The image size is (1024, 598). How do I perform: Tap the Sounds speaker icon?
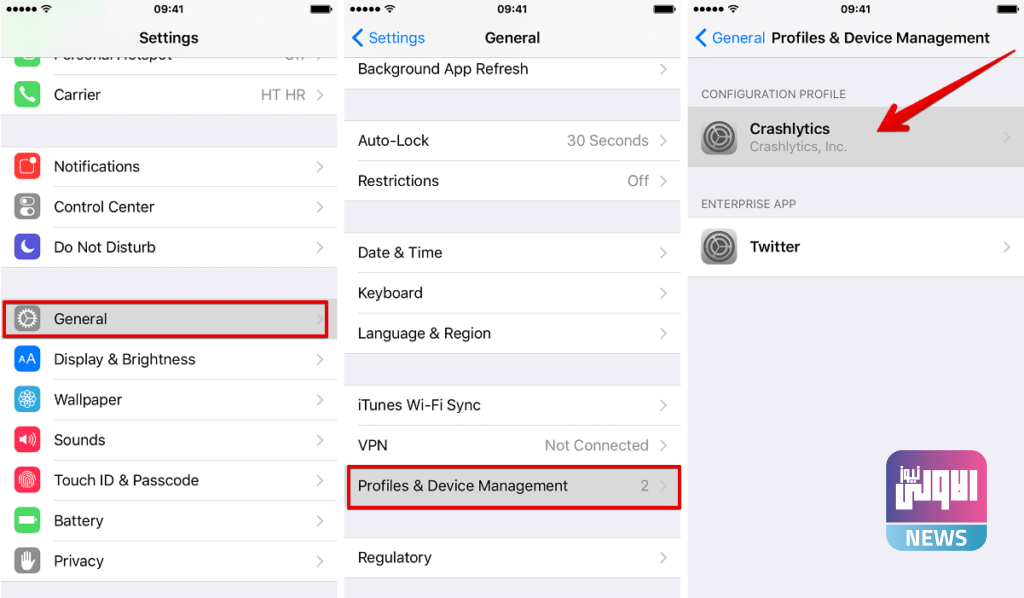(x=27, y=440)
